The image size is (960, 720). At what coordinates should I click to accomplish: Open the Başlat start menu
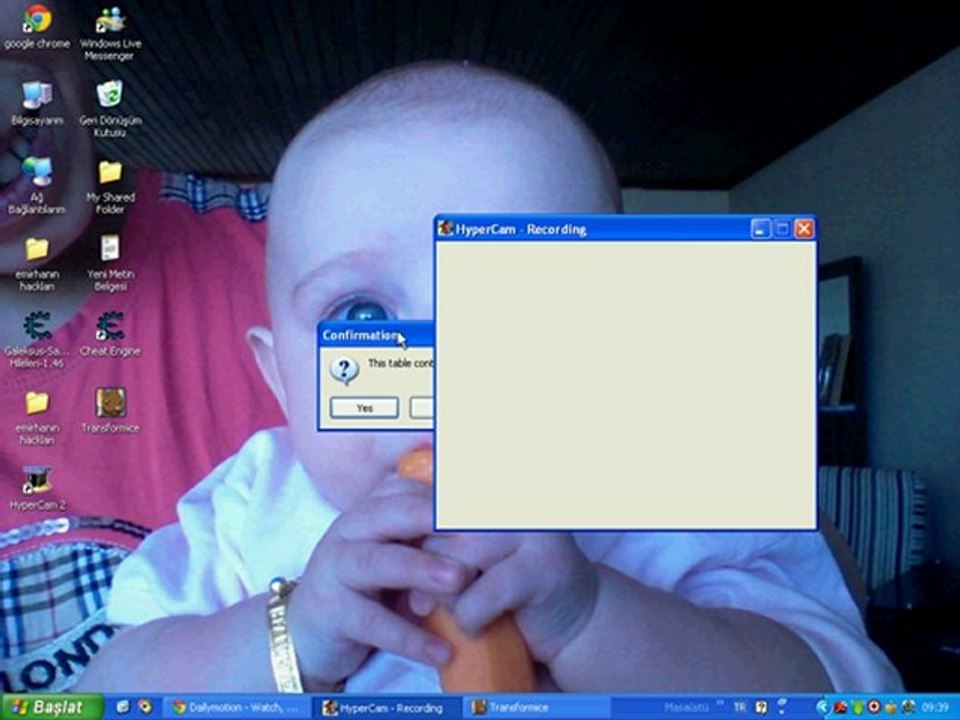click(x=52, y=707)
